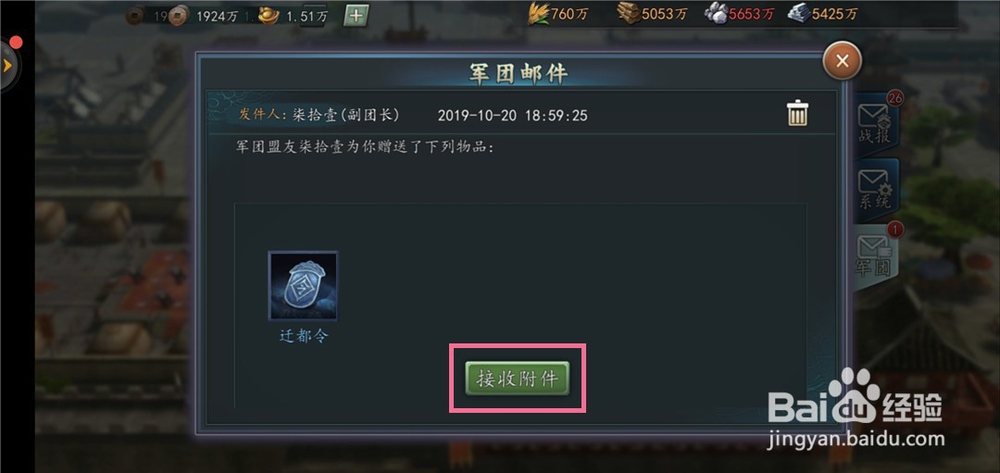Close the 军团邮件 dialog
Image resolution: width=1000 pixels, height=473 pixels.
[x=842, y=61]
